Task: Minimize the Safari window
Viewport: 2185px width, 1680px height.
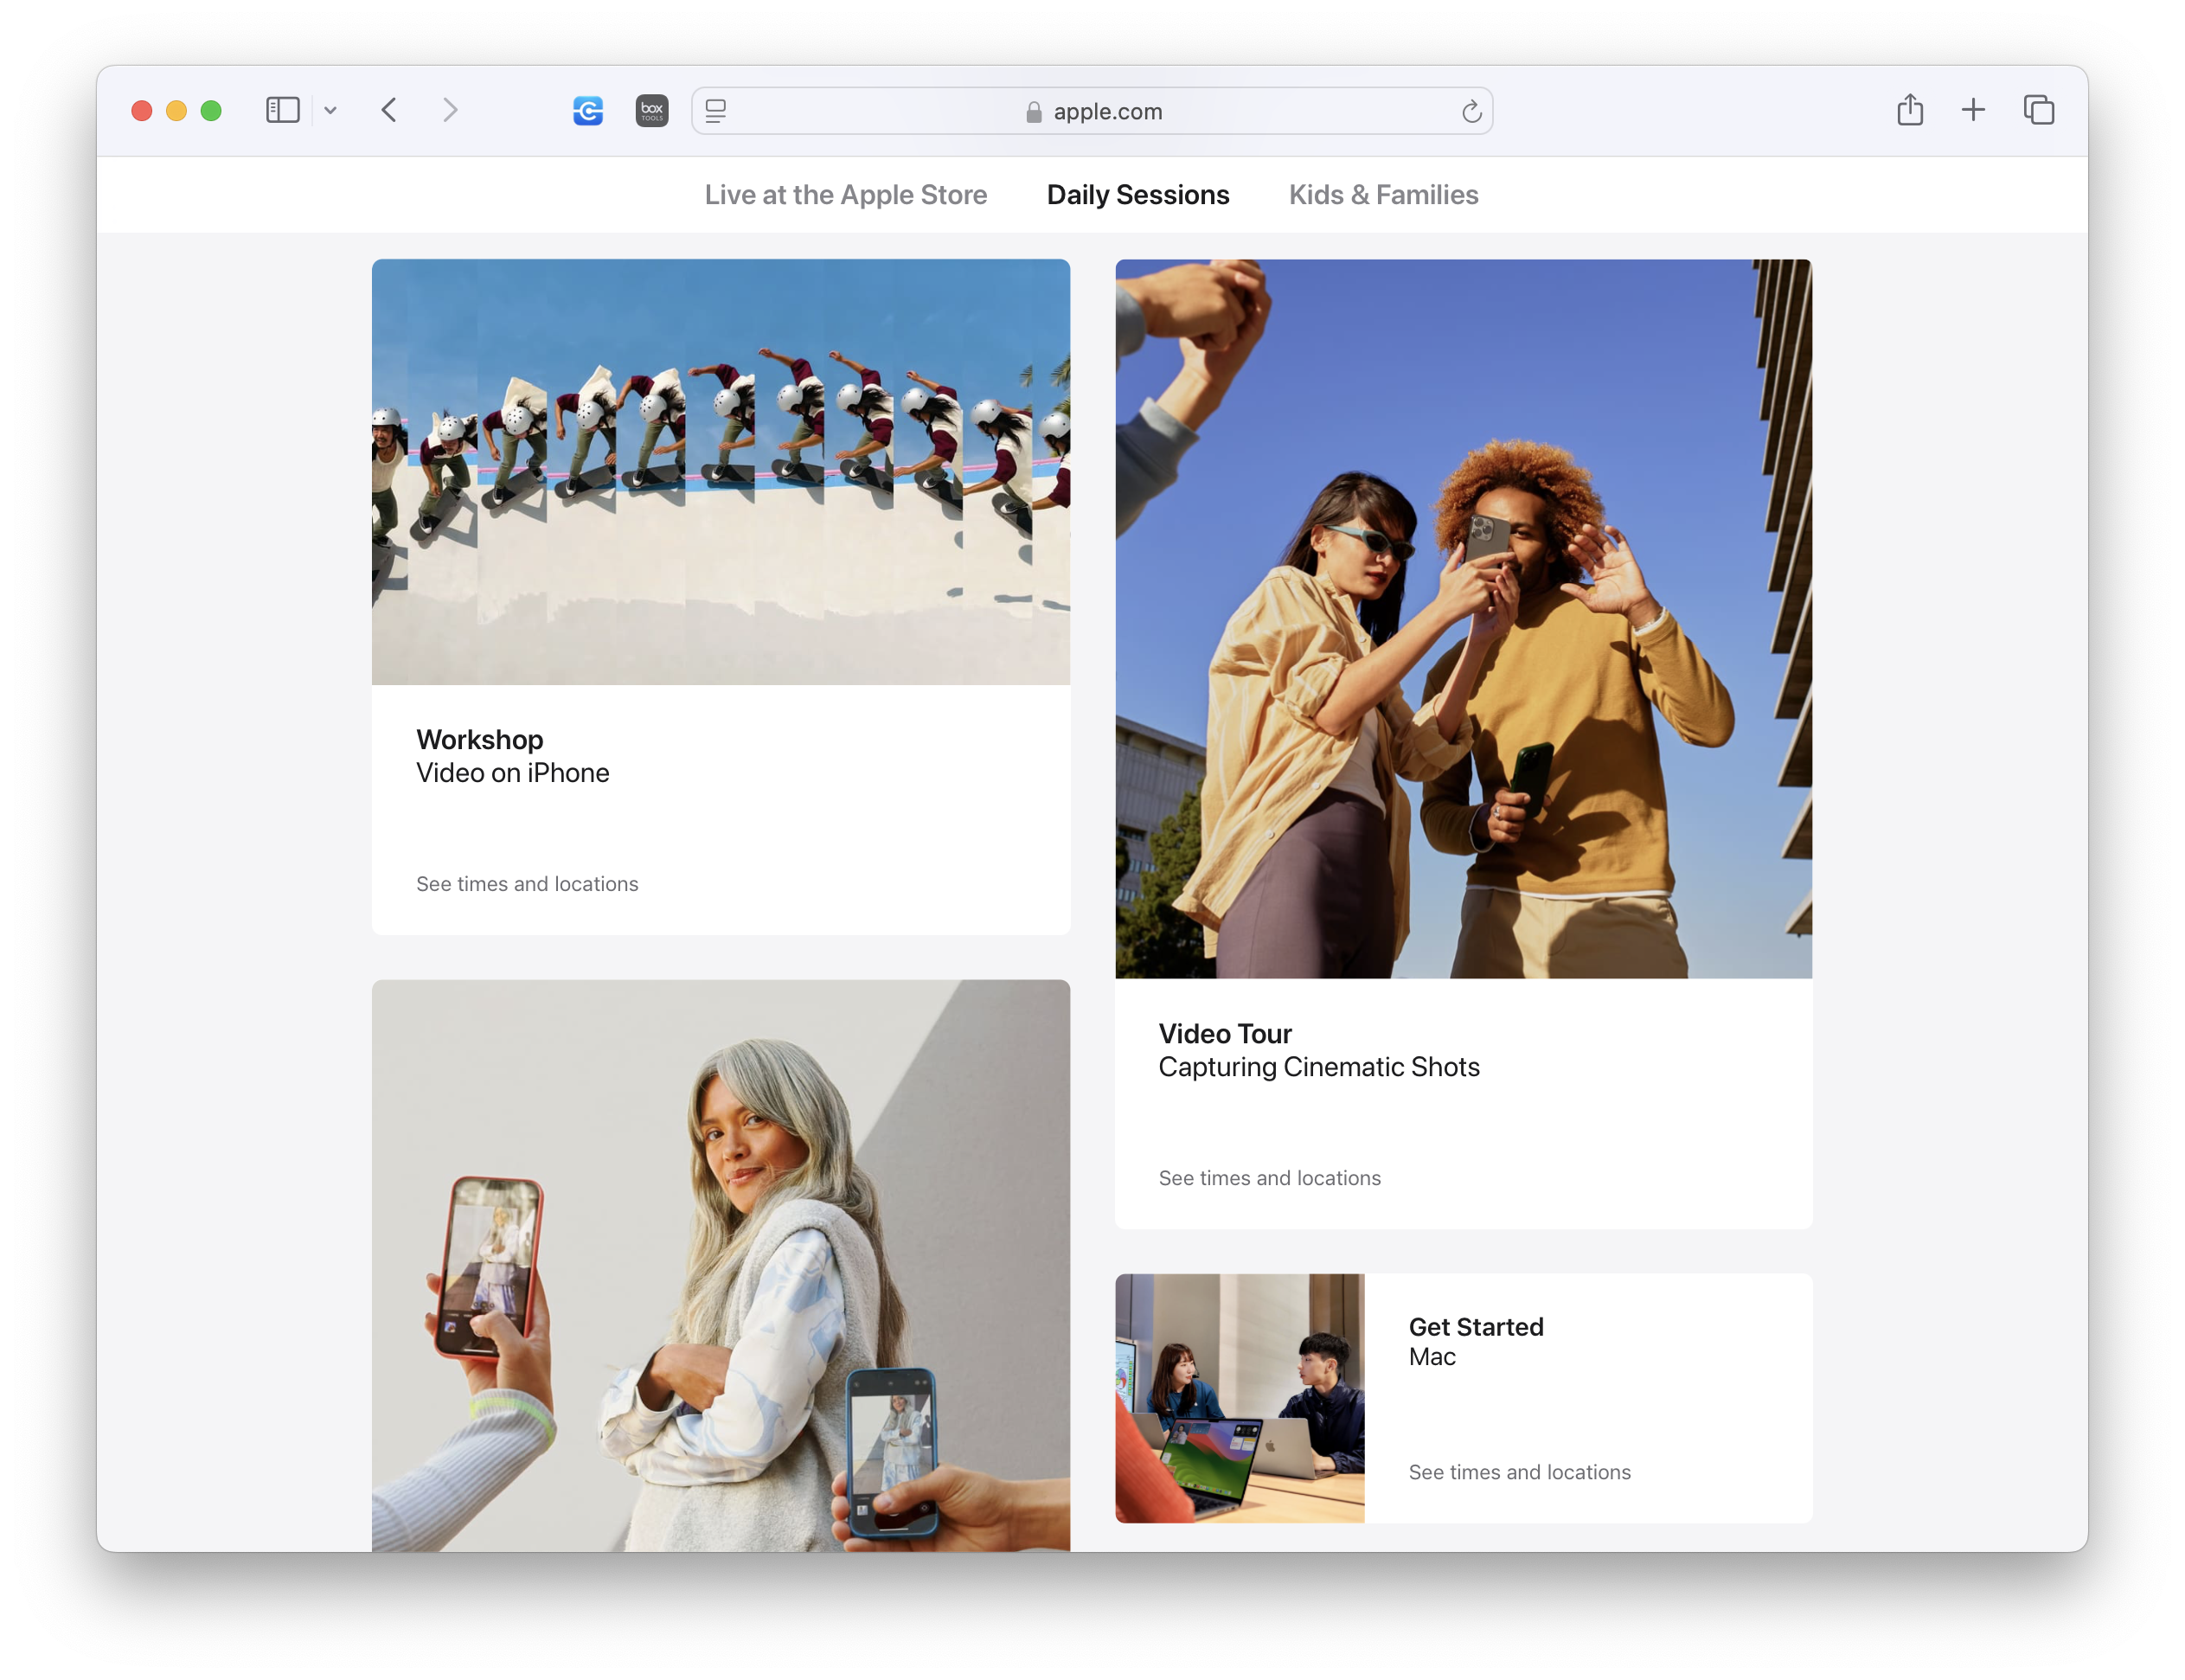Action: coord(176,111)
